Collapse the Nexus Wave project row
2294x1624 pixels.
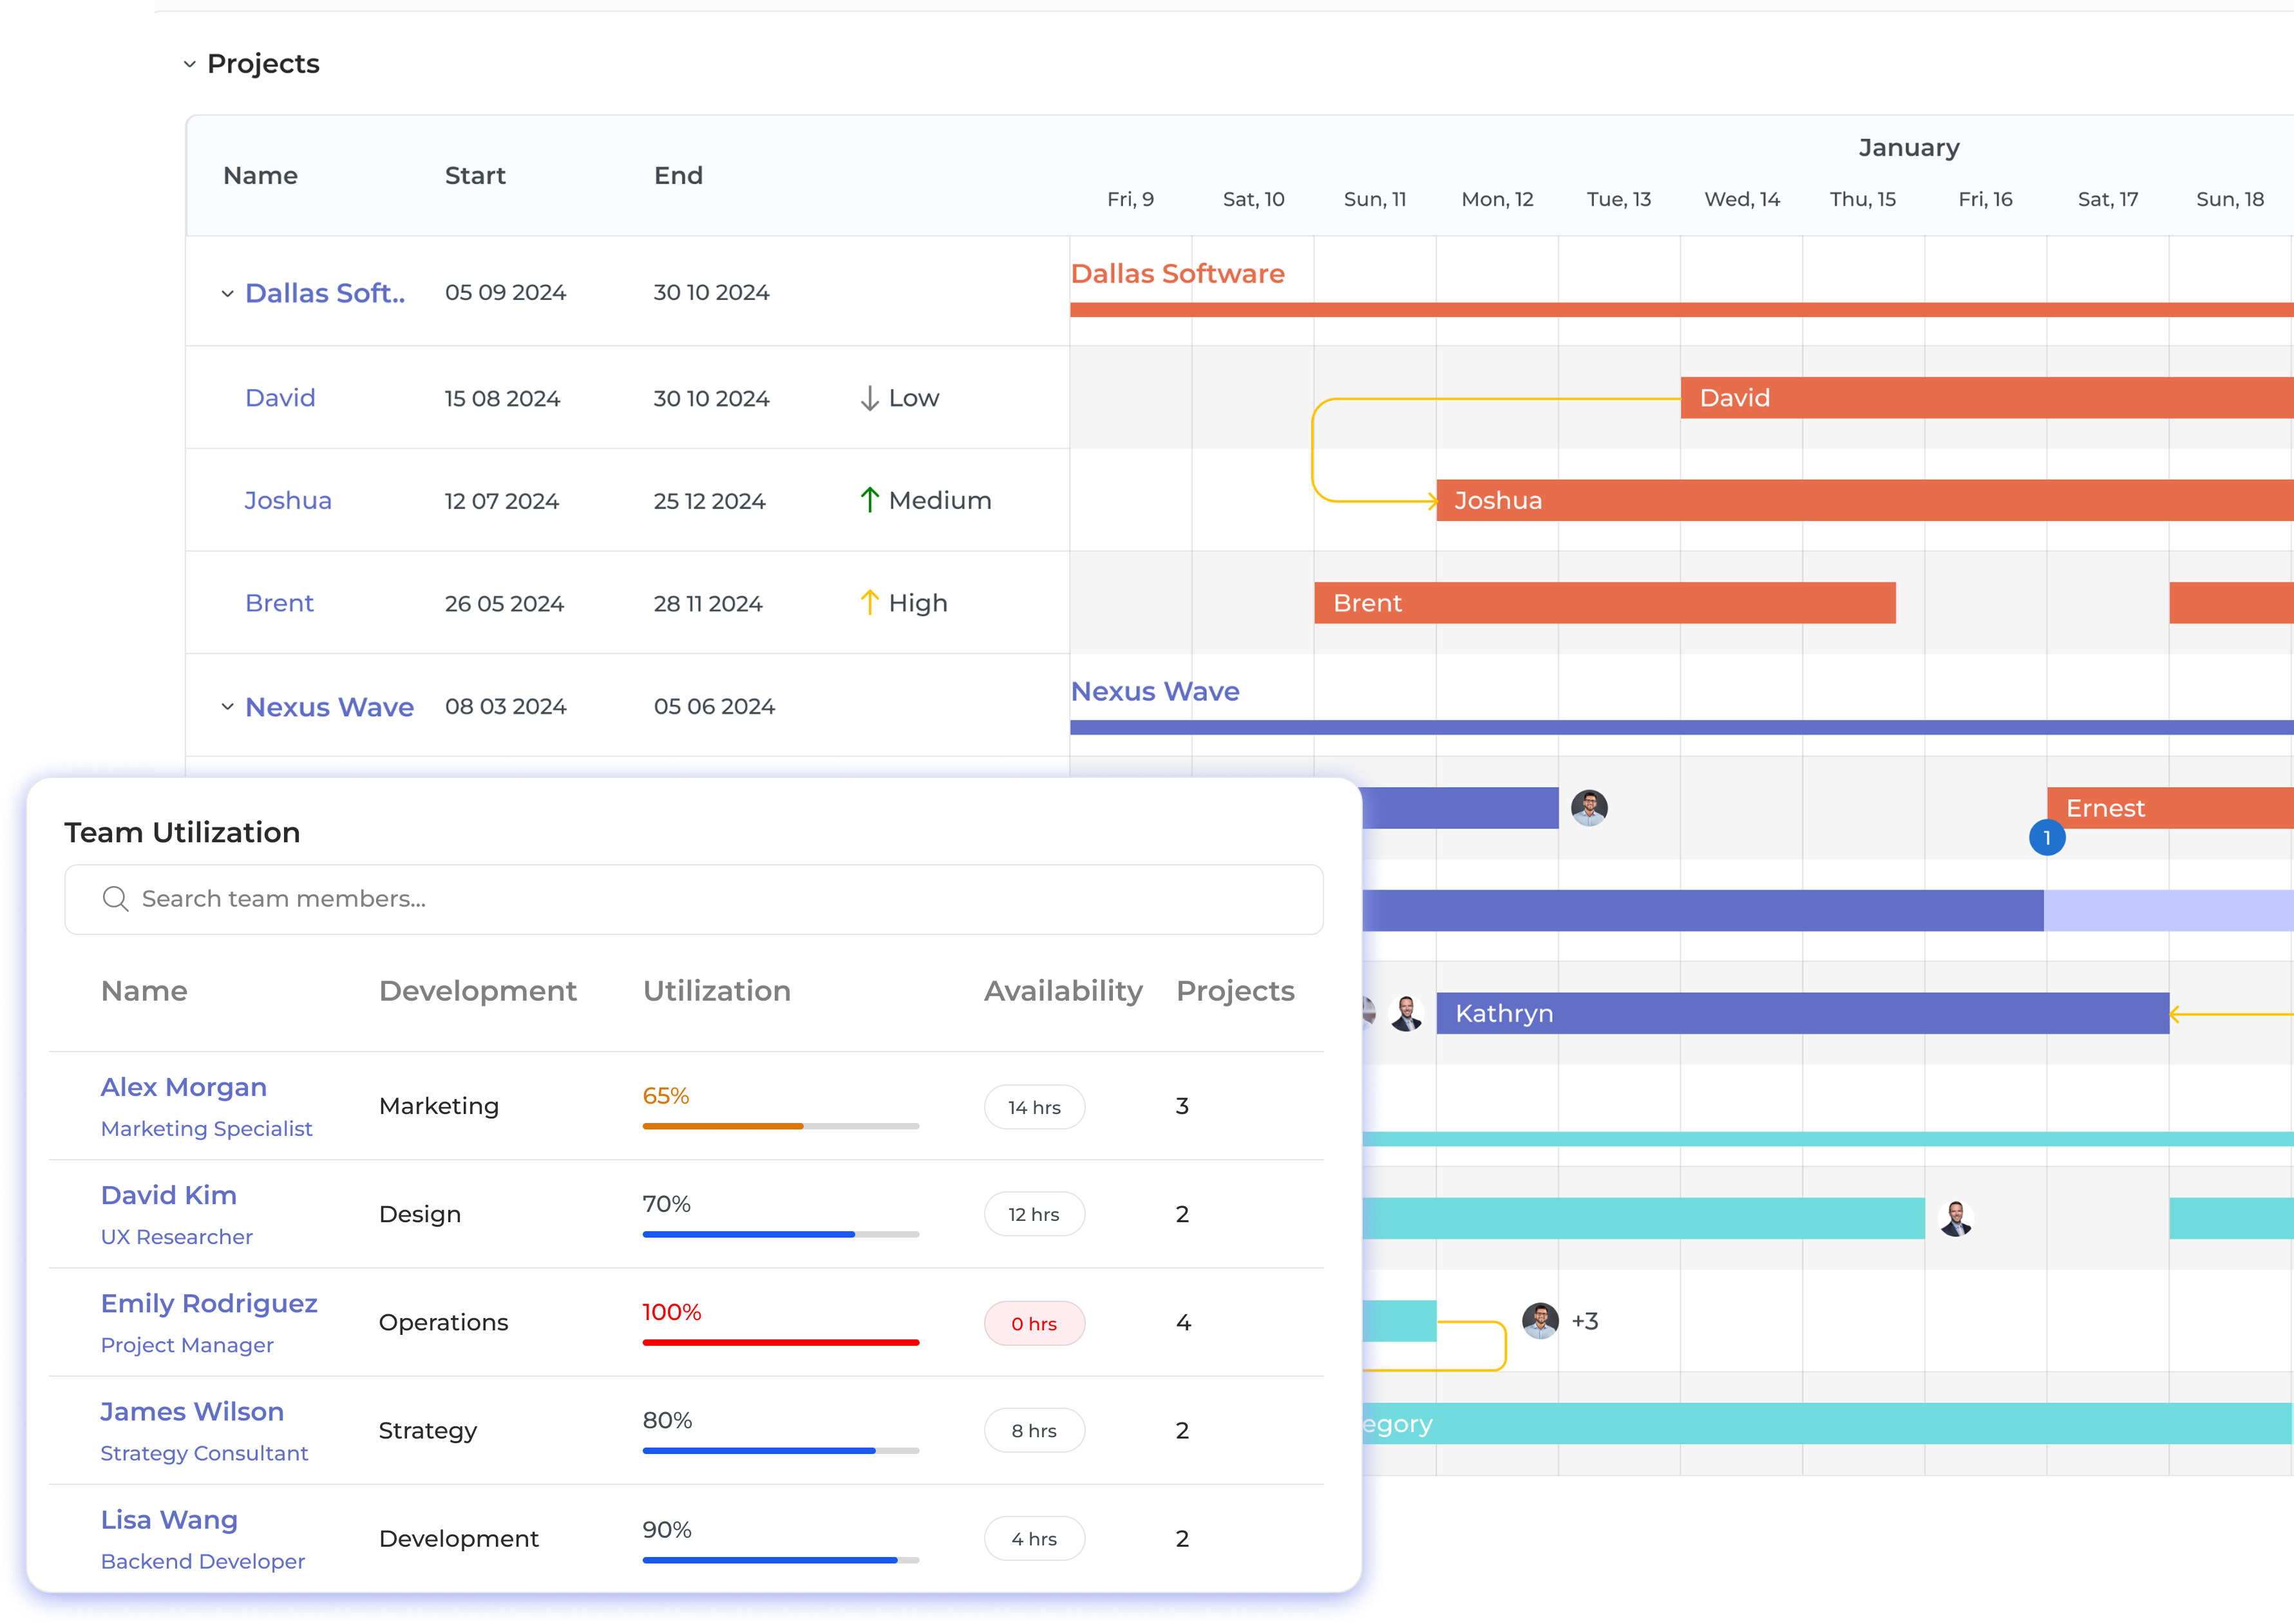[x=227, y=707]
